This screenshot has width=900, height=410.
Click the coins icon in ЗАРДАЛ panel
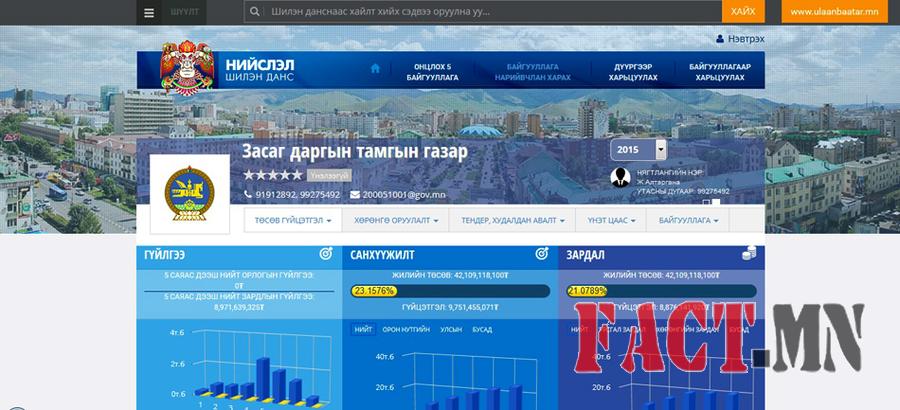click(x=748, y=254)
